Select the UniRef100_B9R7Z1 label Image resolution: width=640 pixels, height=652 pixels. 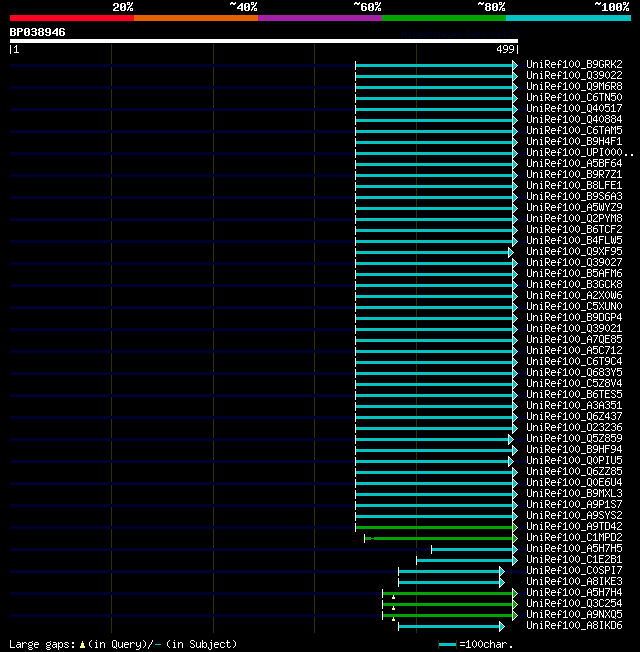pos(574,174)
